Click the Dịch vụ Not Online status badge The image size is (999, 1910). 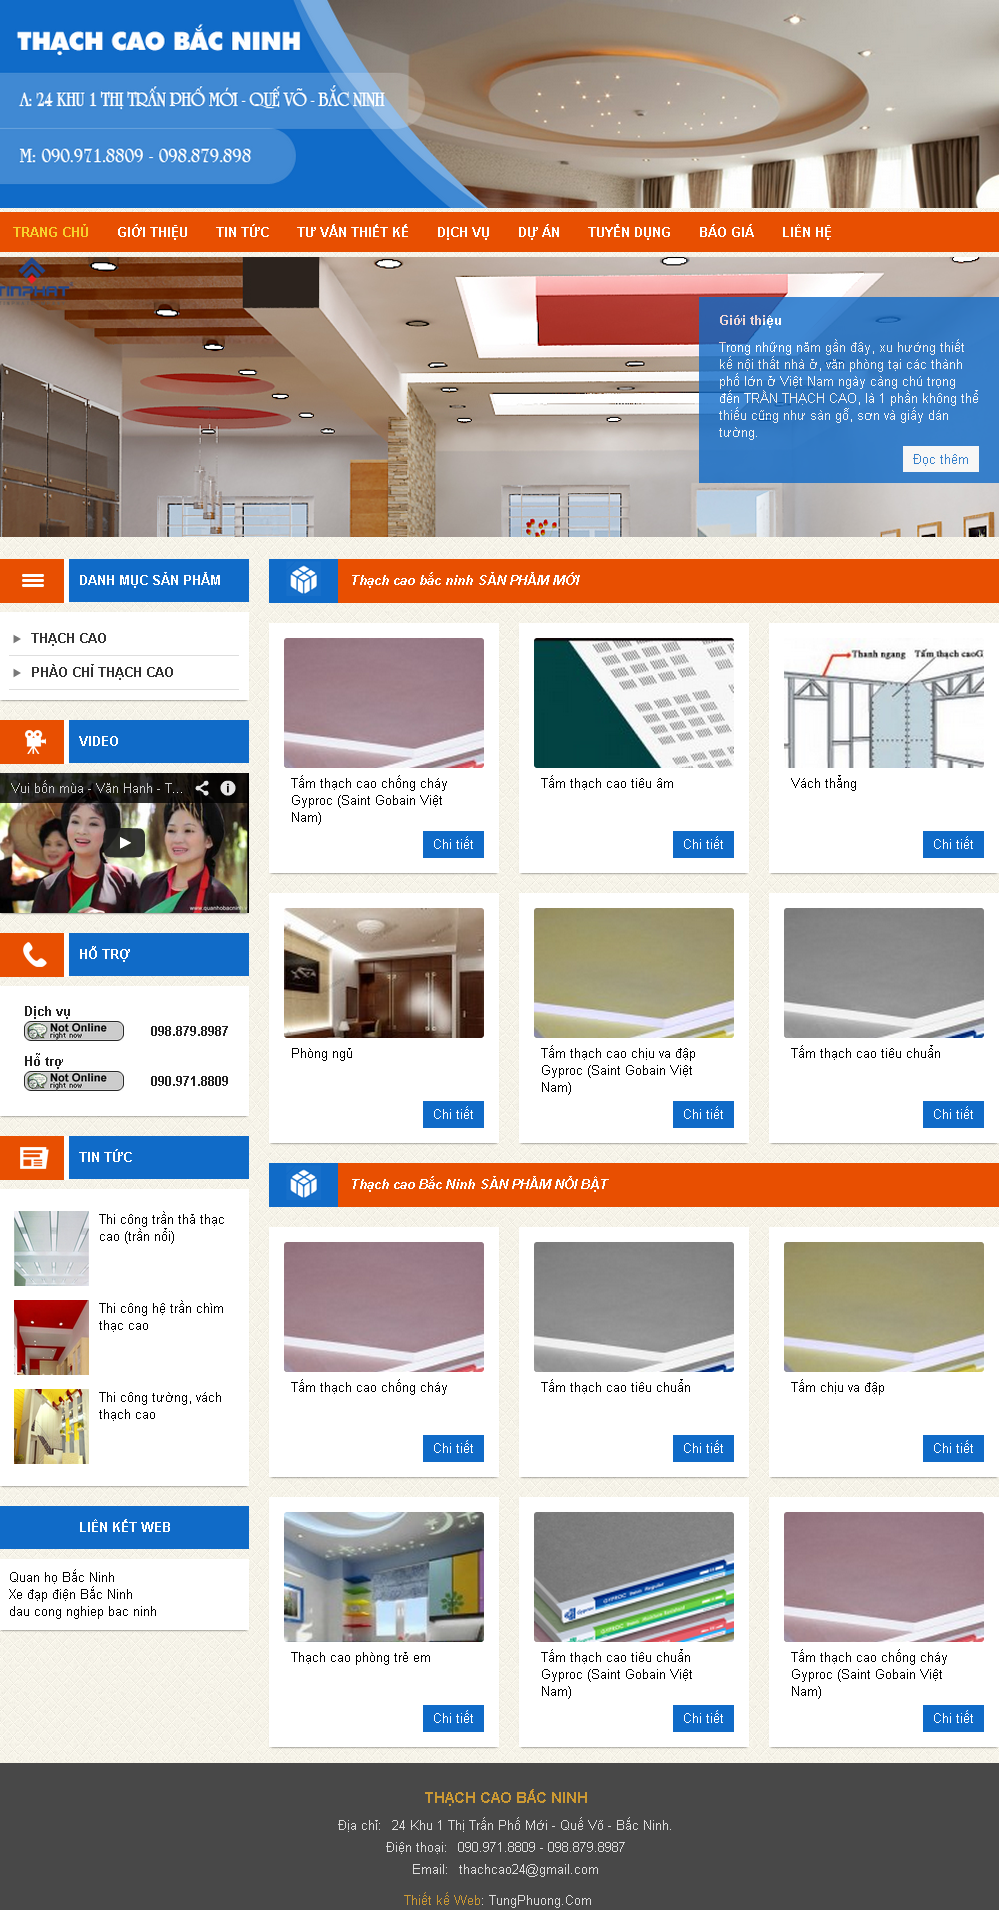point(74,1031)
